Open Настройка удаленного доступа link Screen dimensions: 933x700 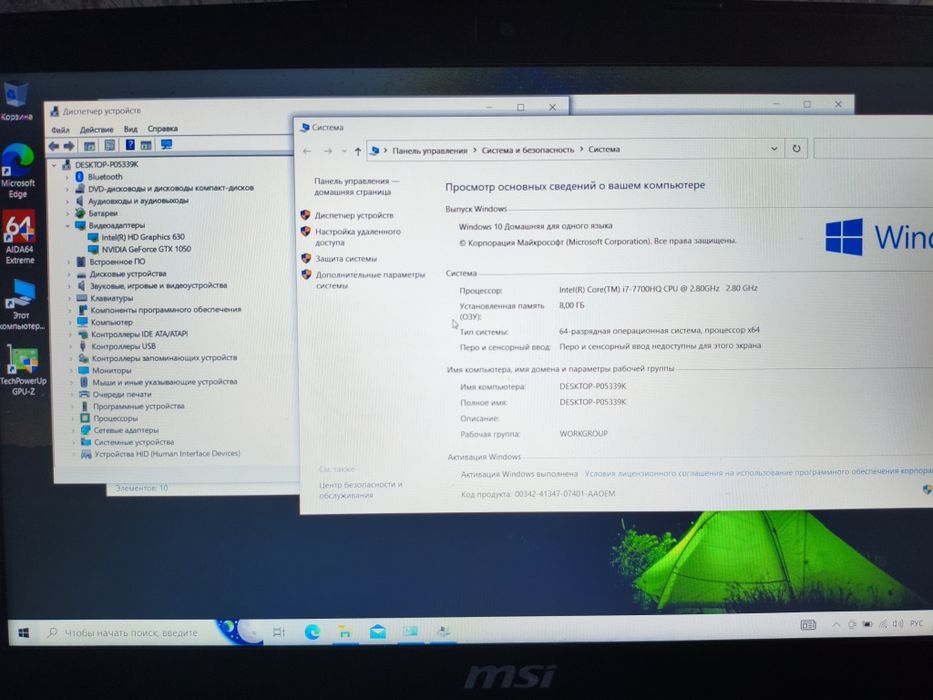click(358, 237)
